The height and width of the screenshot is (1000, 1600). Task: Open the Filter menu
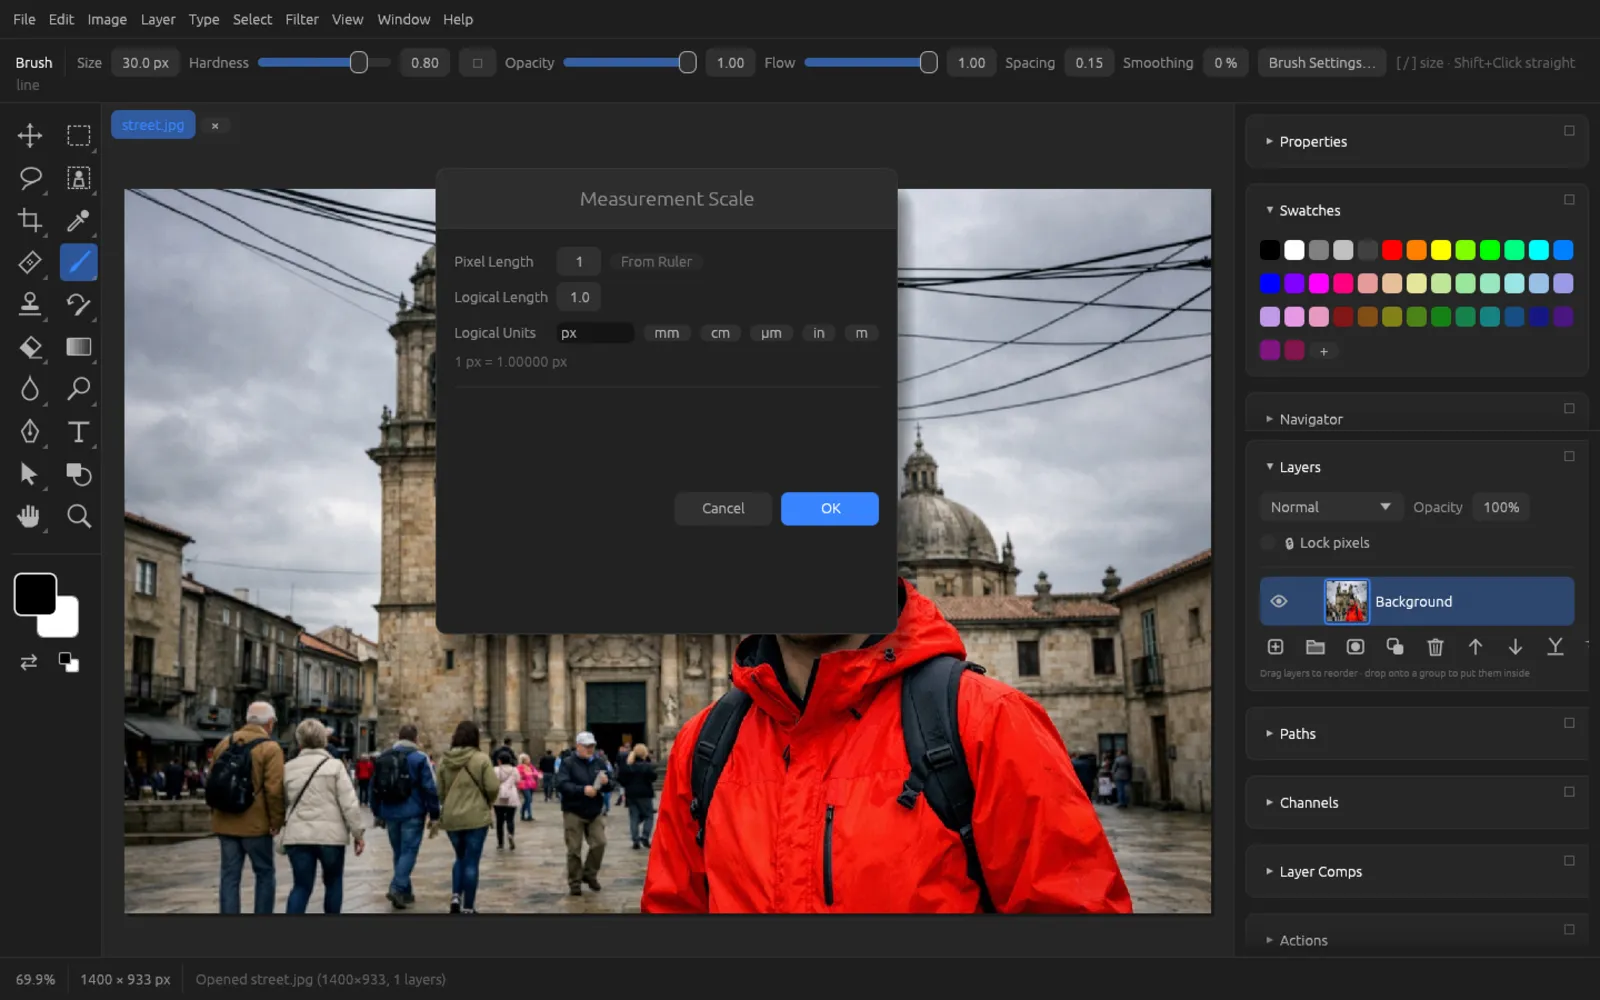click(x=302, y=19)
